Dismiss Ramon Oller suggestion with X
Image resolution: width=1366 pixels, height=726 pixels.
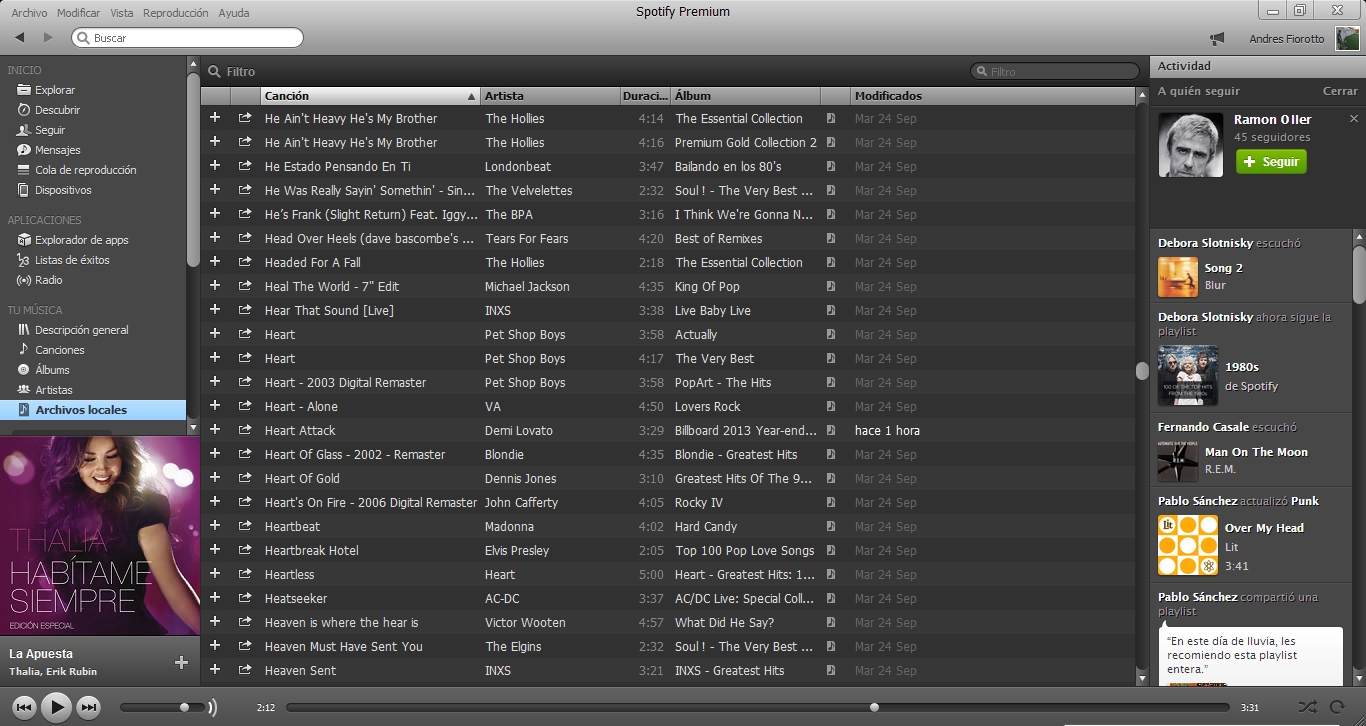(1354, 118)
